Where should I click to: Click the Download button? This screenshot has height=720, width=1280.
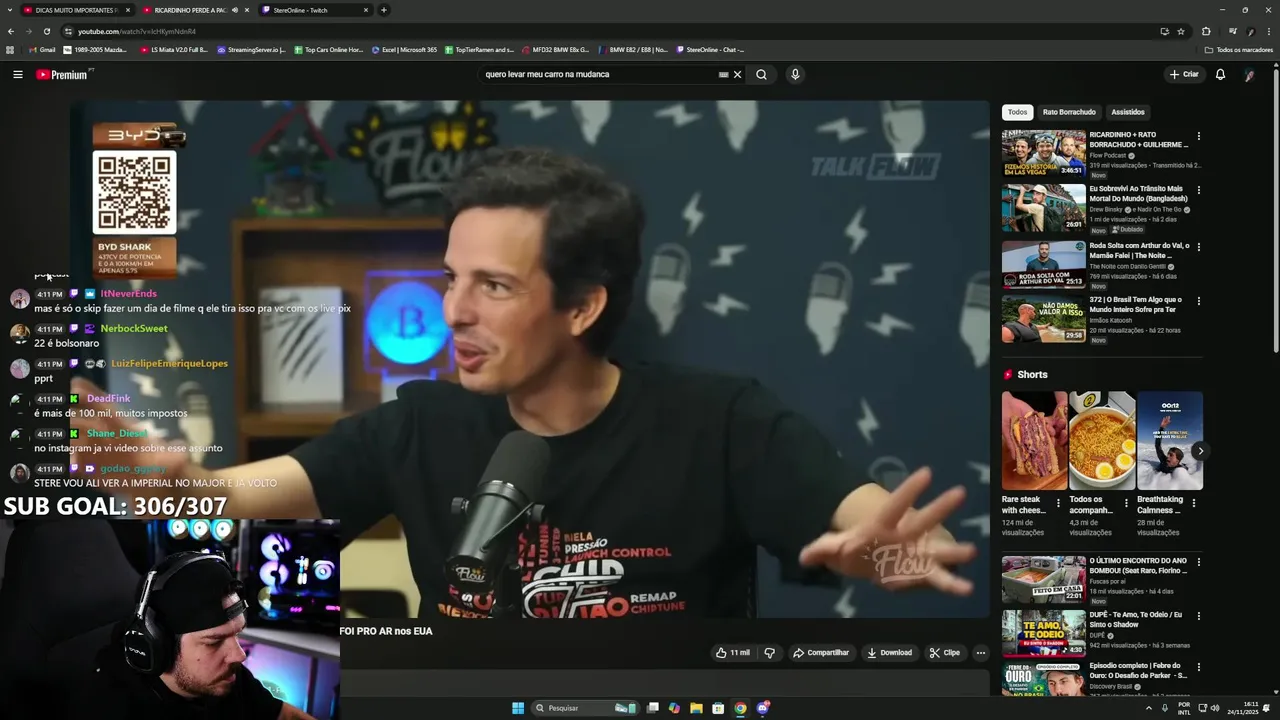[889, 653]
